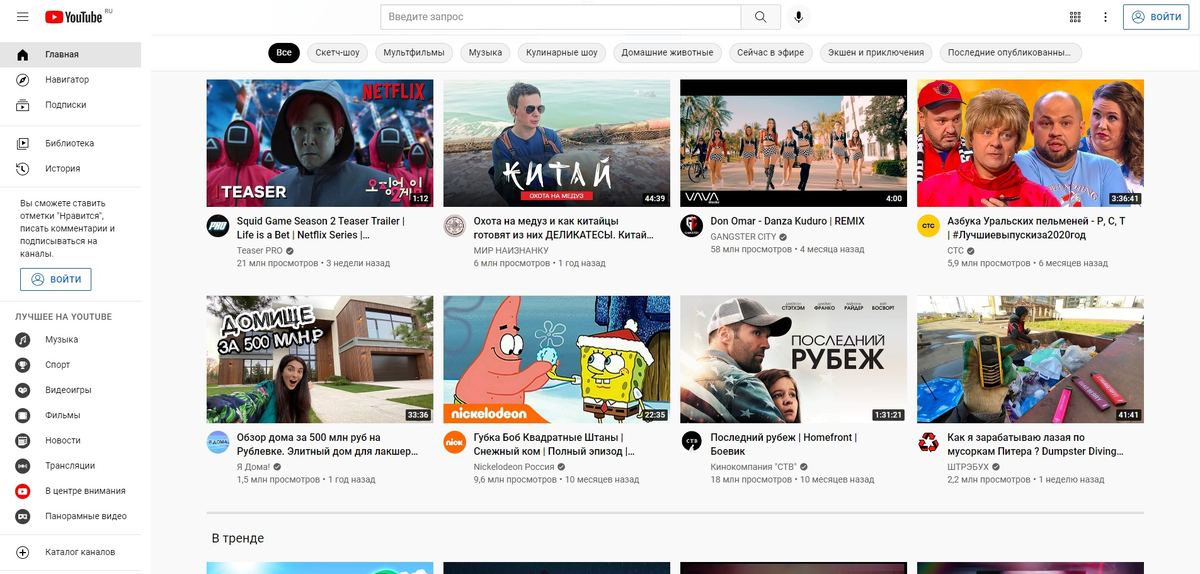The image size is (1200, 574).
Task: Click the magnifier search button
Action: [x=761, y=17]
